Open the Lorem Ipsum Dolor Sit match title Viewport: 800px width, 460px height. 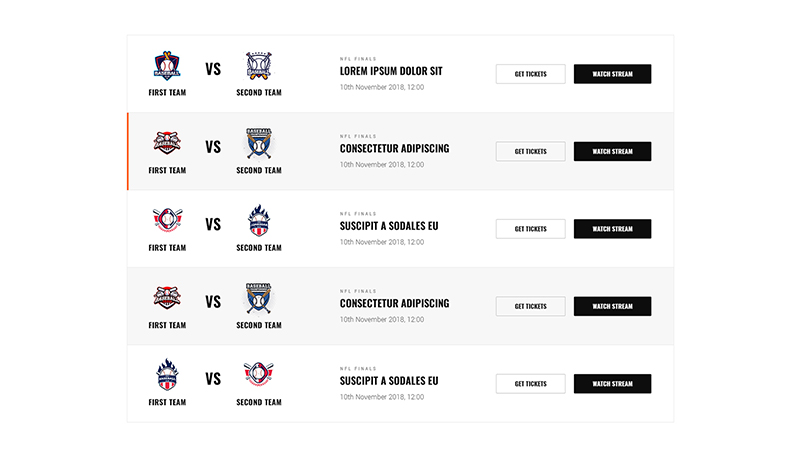point(391,71)
